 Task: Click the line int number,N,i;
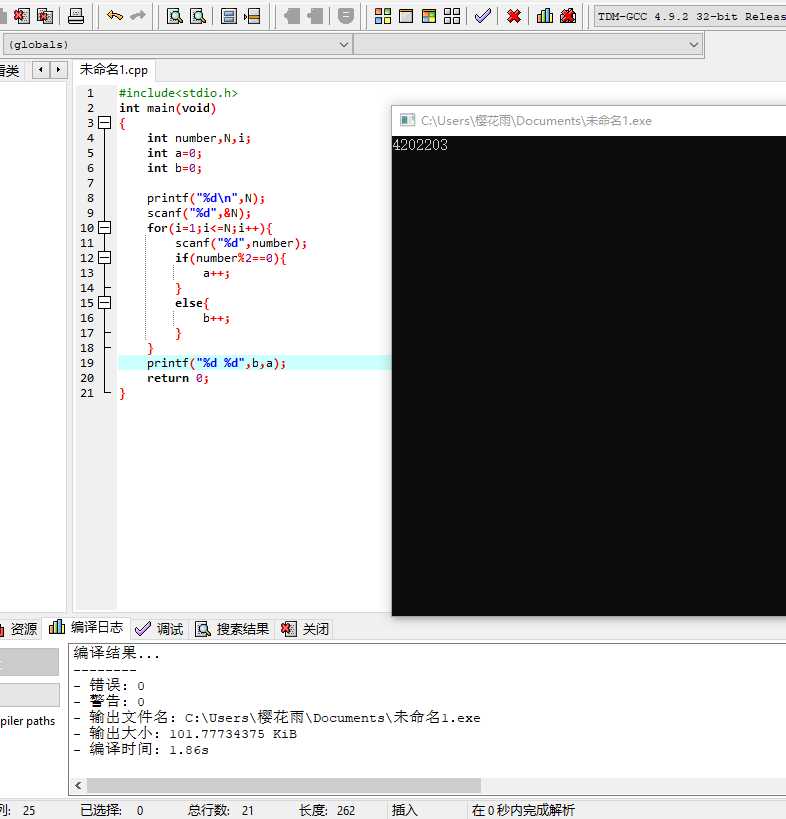tap(199, 138)
